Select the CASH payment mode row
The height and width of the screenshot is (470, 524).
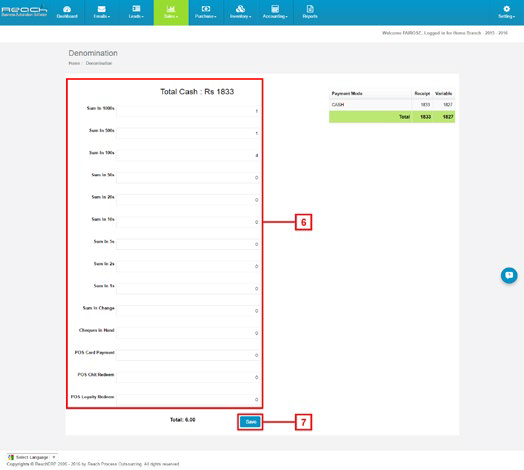(x=392, y=105)
